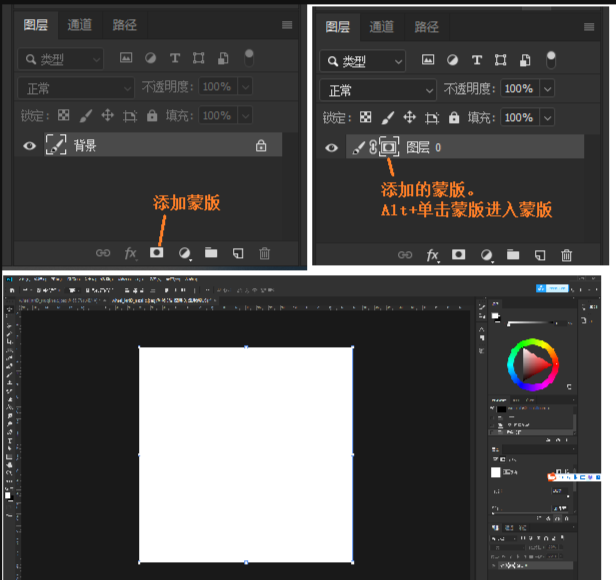
Task: Click 背景 layer thumbnail
Action: click(56, 144)
